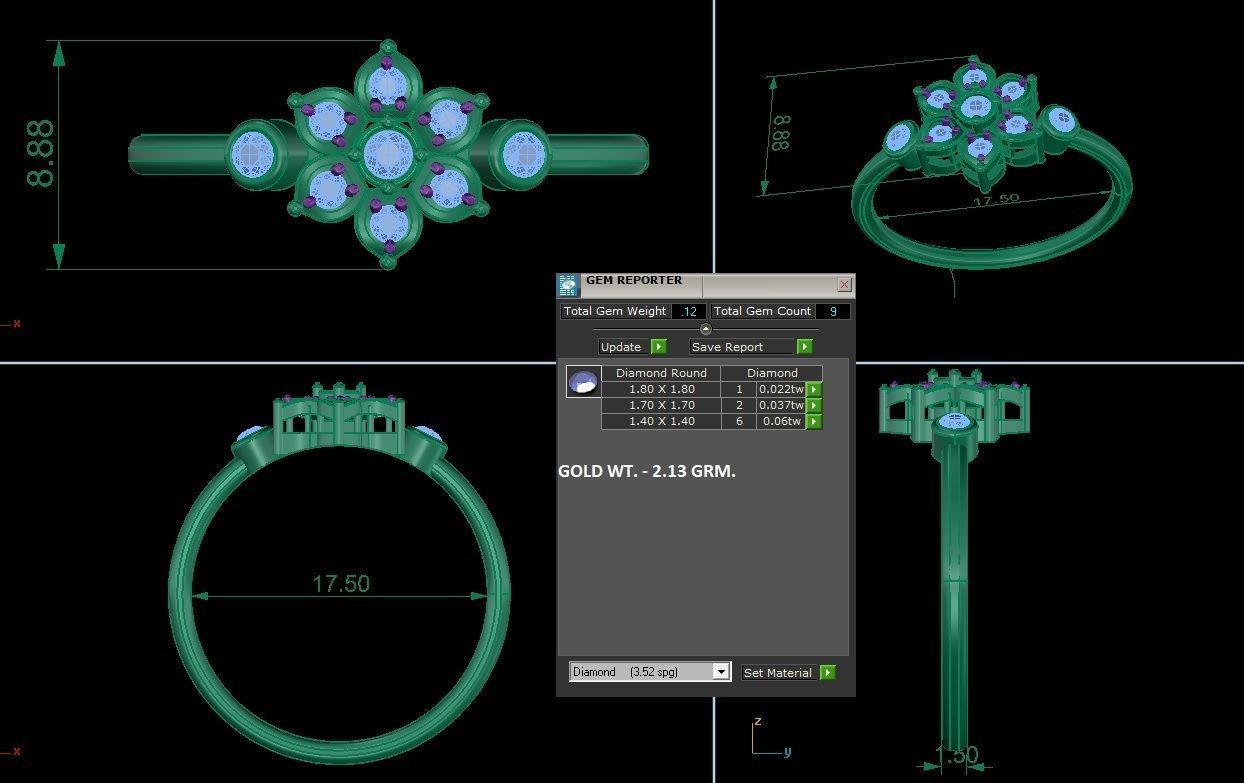Viewport: 1244px width, 783px height.
Task: Click the 8.88 dimension in top view
Action: coord(40,154)
